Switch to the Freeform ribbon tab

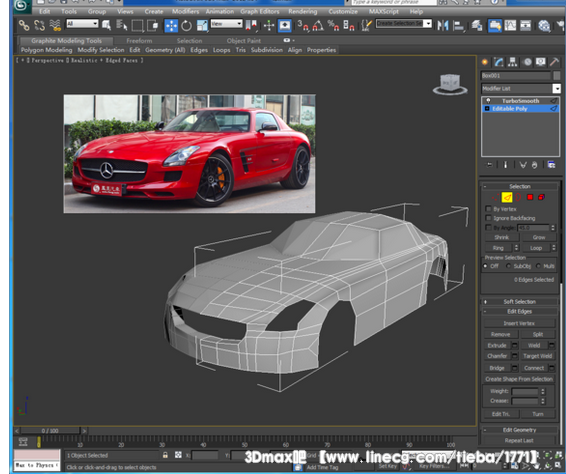tap(139, 40)
